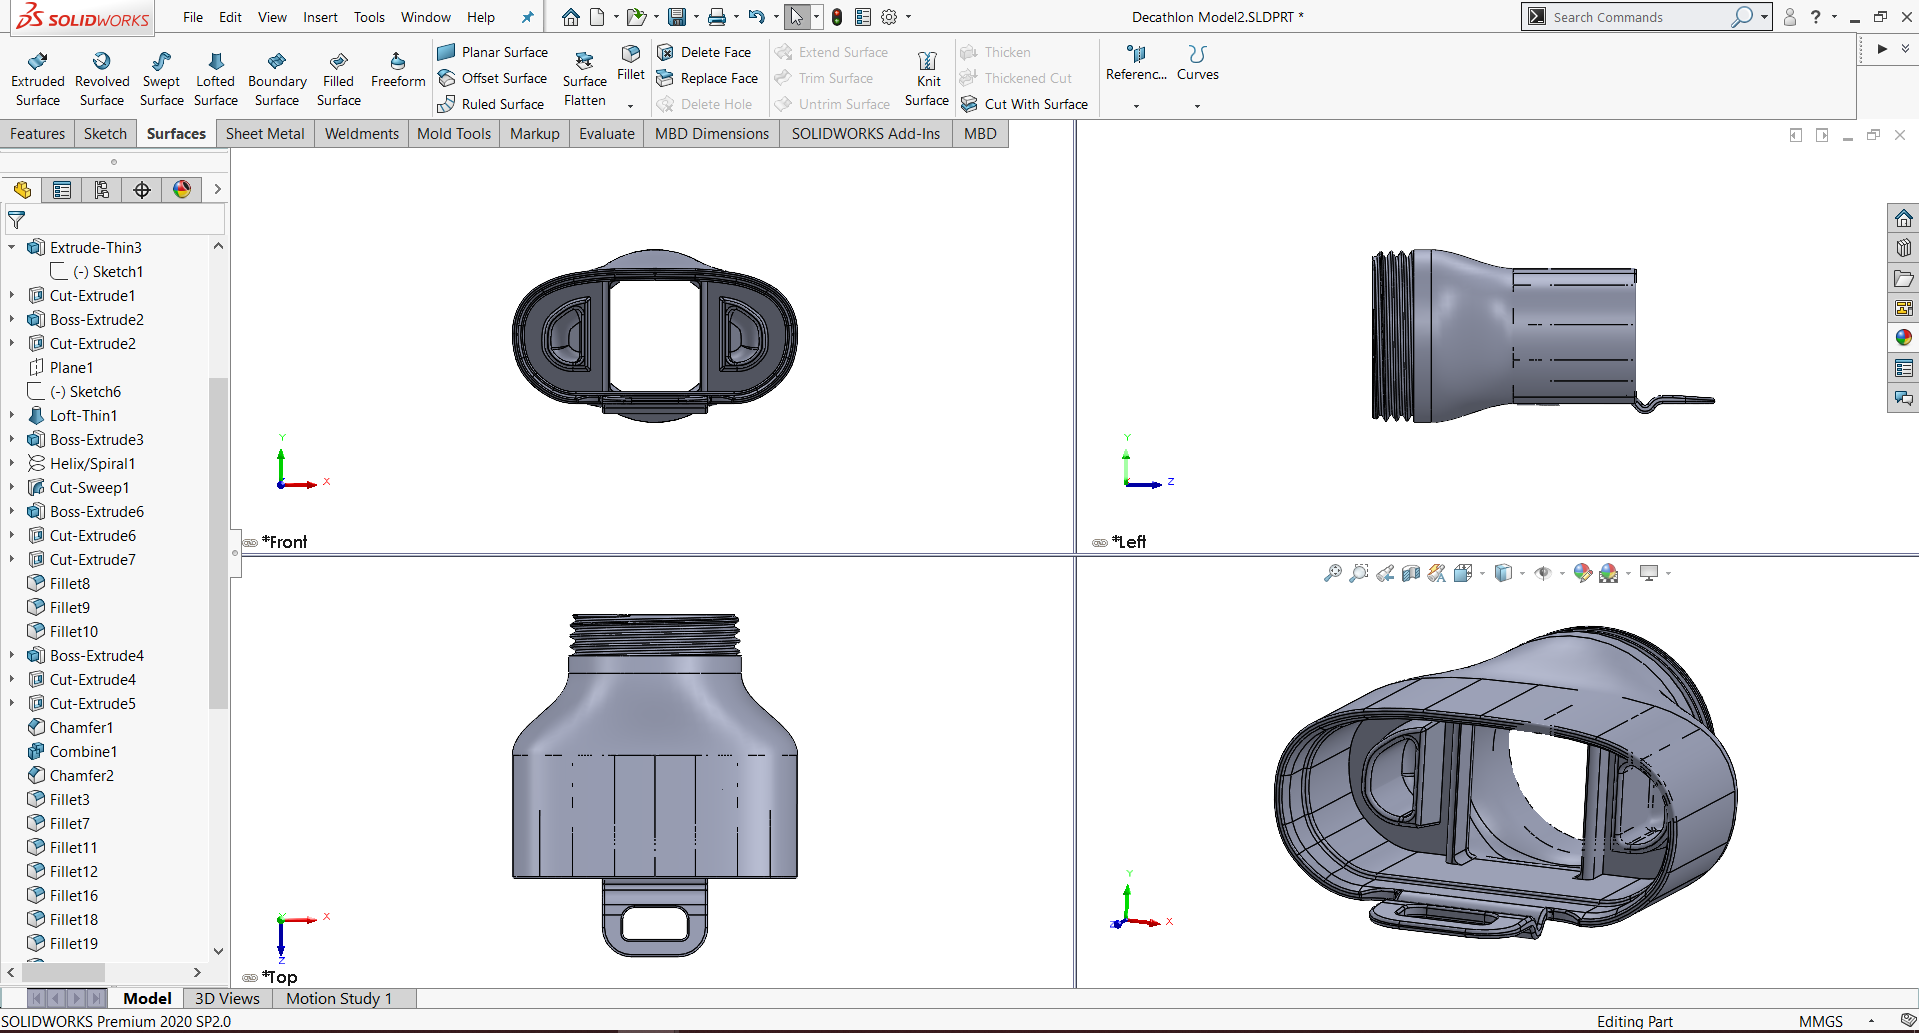Open the PropertyManager tab
Image resolution: width=1919 pixels, height=1033 pixels.
(62, 190)
